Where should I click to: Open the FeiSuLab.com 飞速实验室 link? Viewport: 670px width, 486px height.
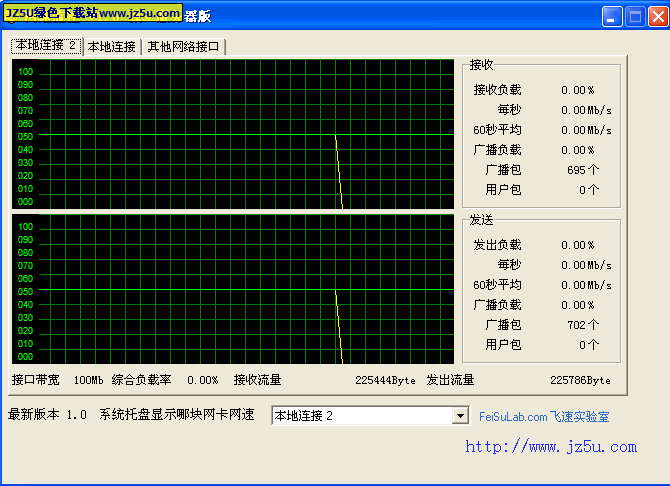544,417
